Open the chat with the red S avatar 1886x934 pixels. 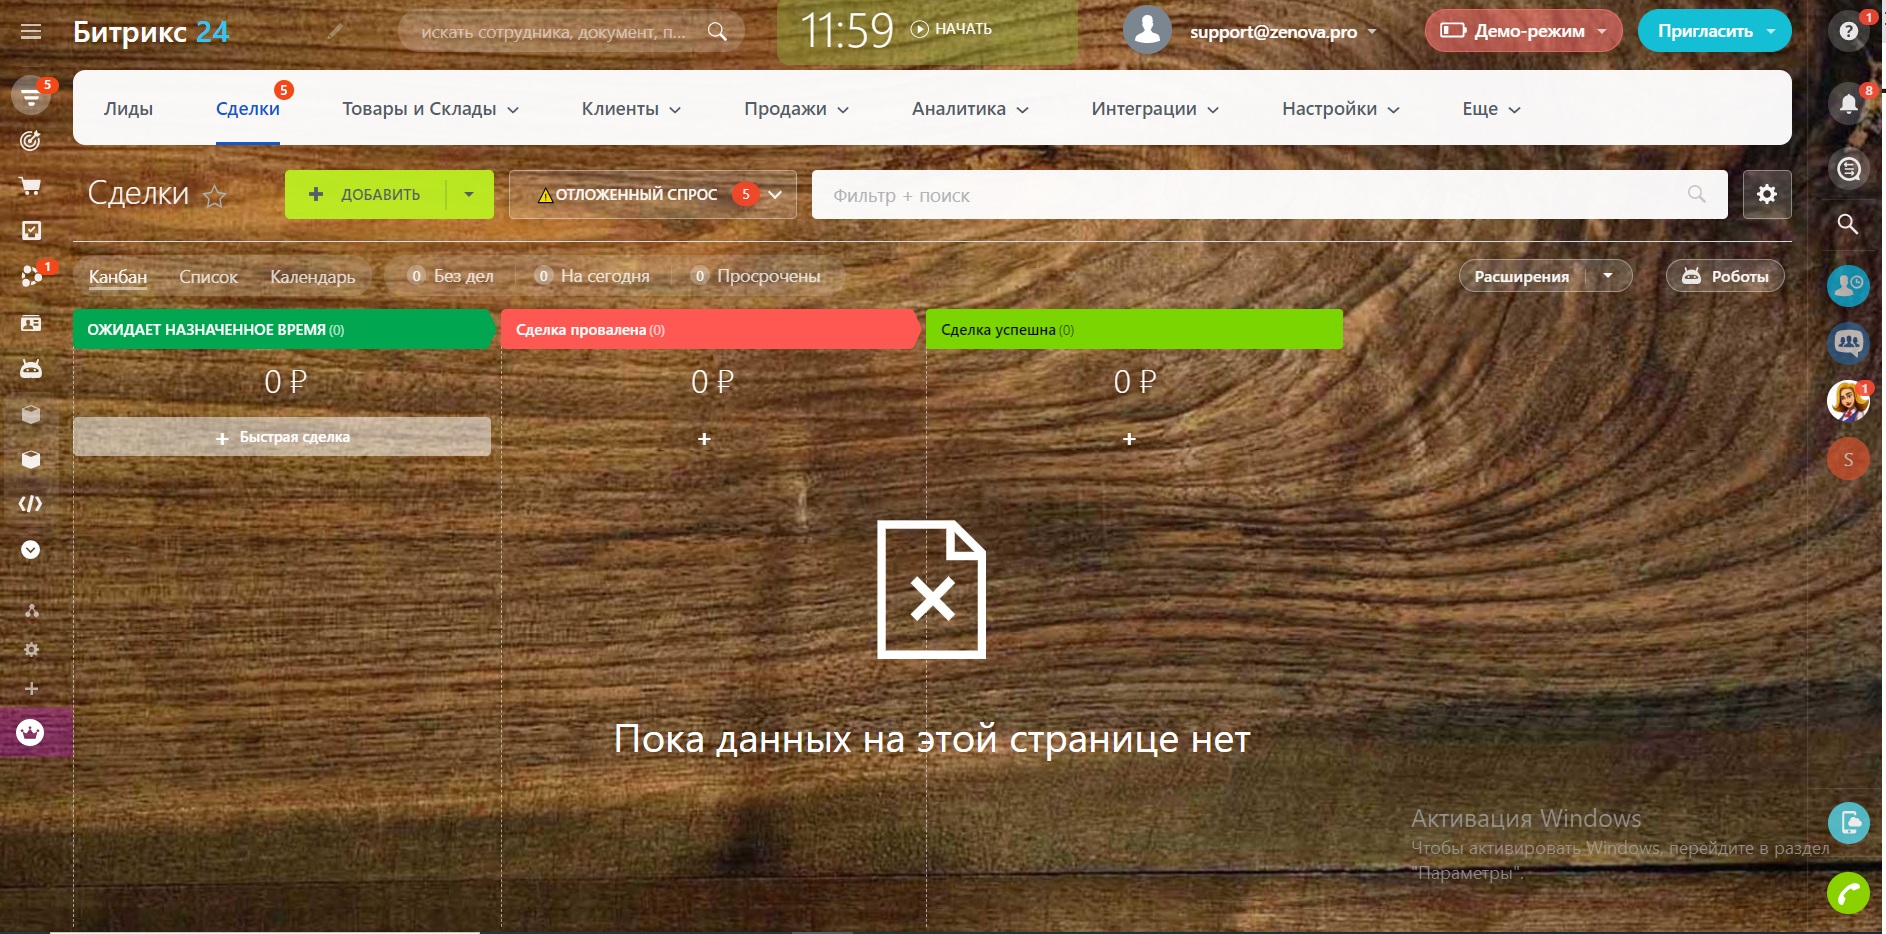click(x=1848, y=459)
